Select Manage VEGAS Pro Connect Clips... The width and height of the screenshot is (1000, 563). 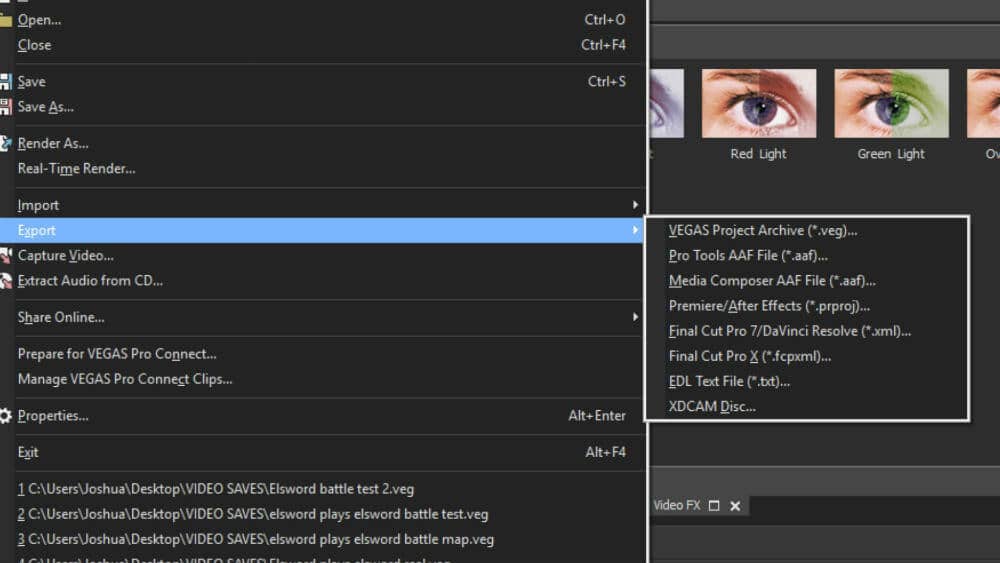tap(321, 379)
